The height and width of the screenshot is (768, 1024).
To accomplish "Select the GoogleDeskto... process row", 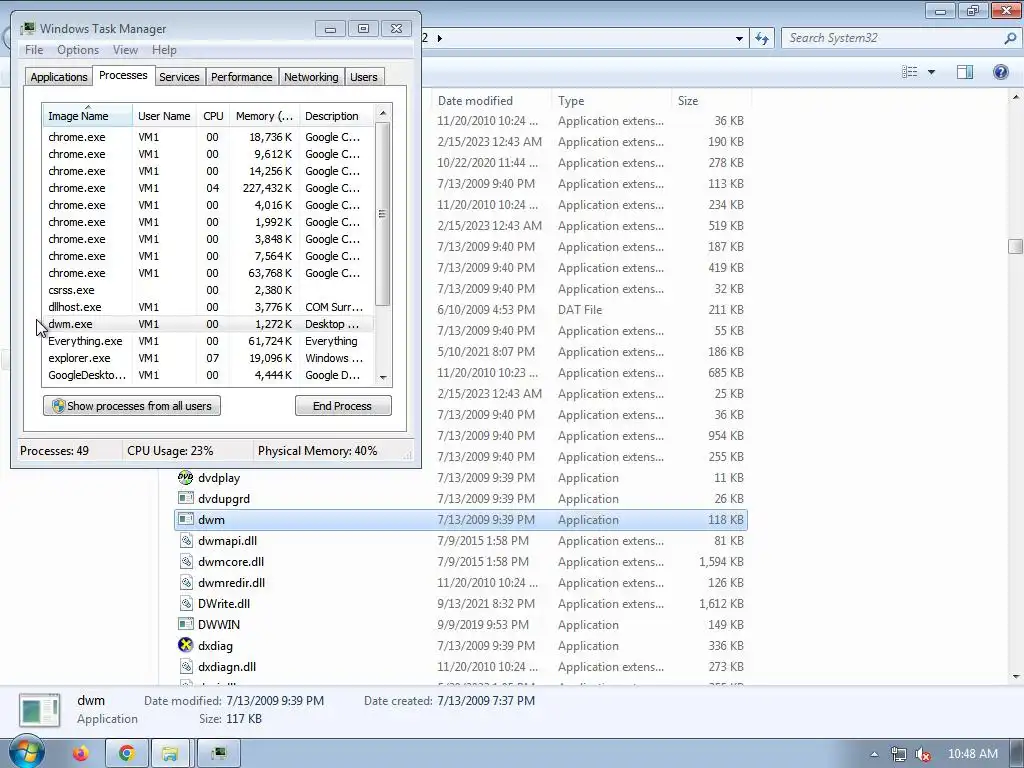I will tap(208, 375).
